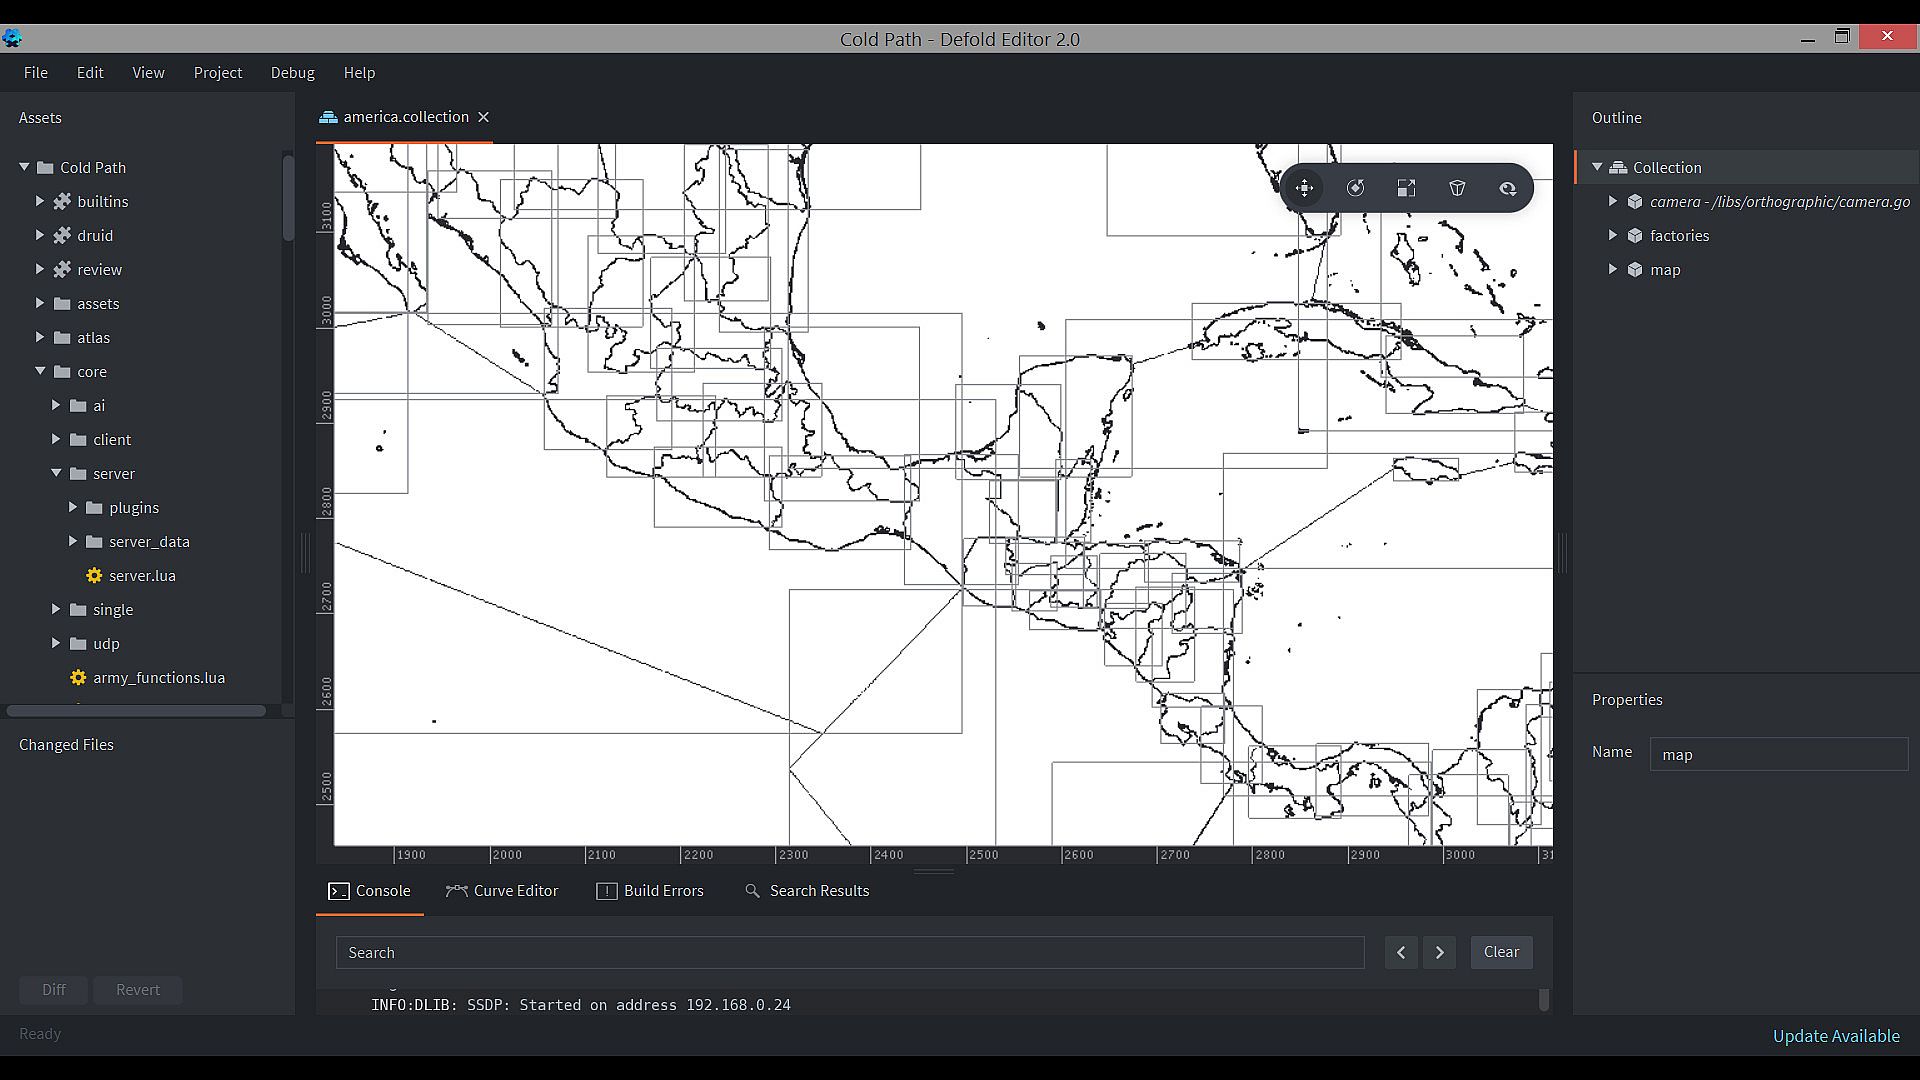The image size is (1920, 1080).
Task: Collapse the server folder in Assets
Action: point(56,473)
